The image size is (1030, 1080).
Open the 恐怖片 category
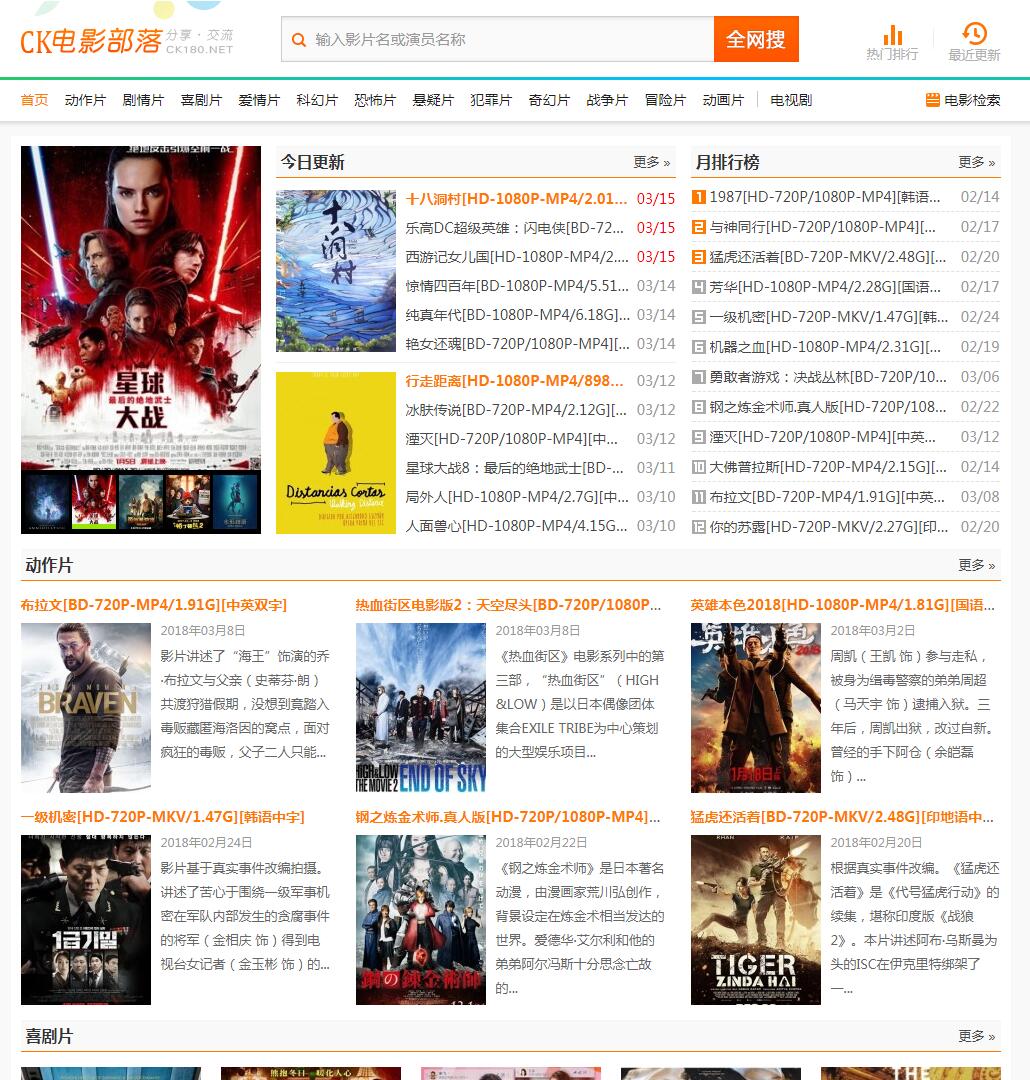(x=375, y=100)
